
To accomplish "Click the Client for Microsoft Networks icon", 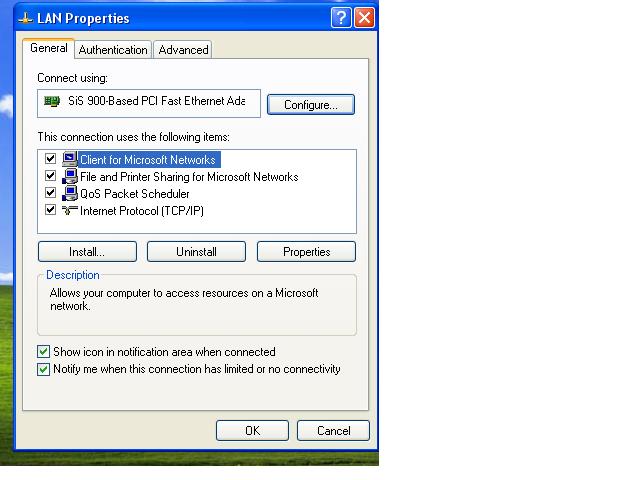I will 70,159.
